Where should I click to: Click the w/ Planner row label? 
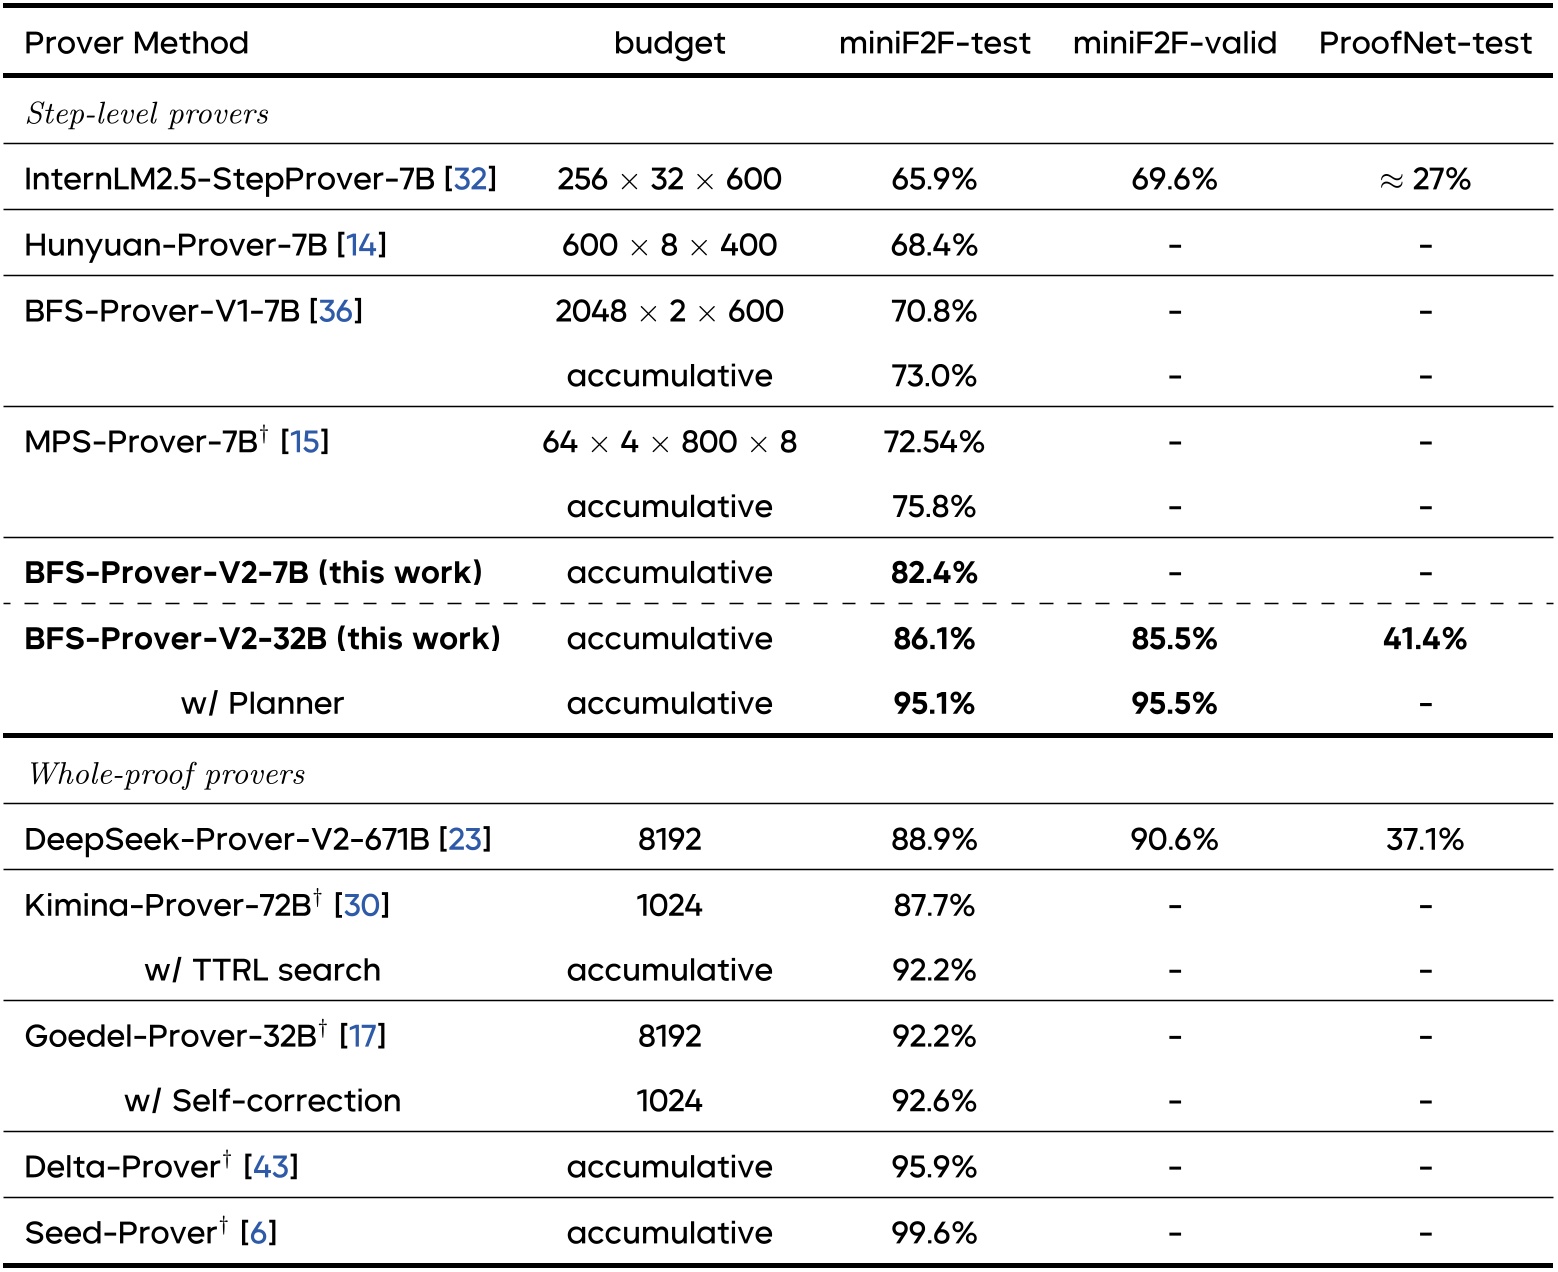pyautogui.click(x=262, y=704)
